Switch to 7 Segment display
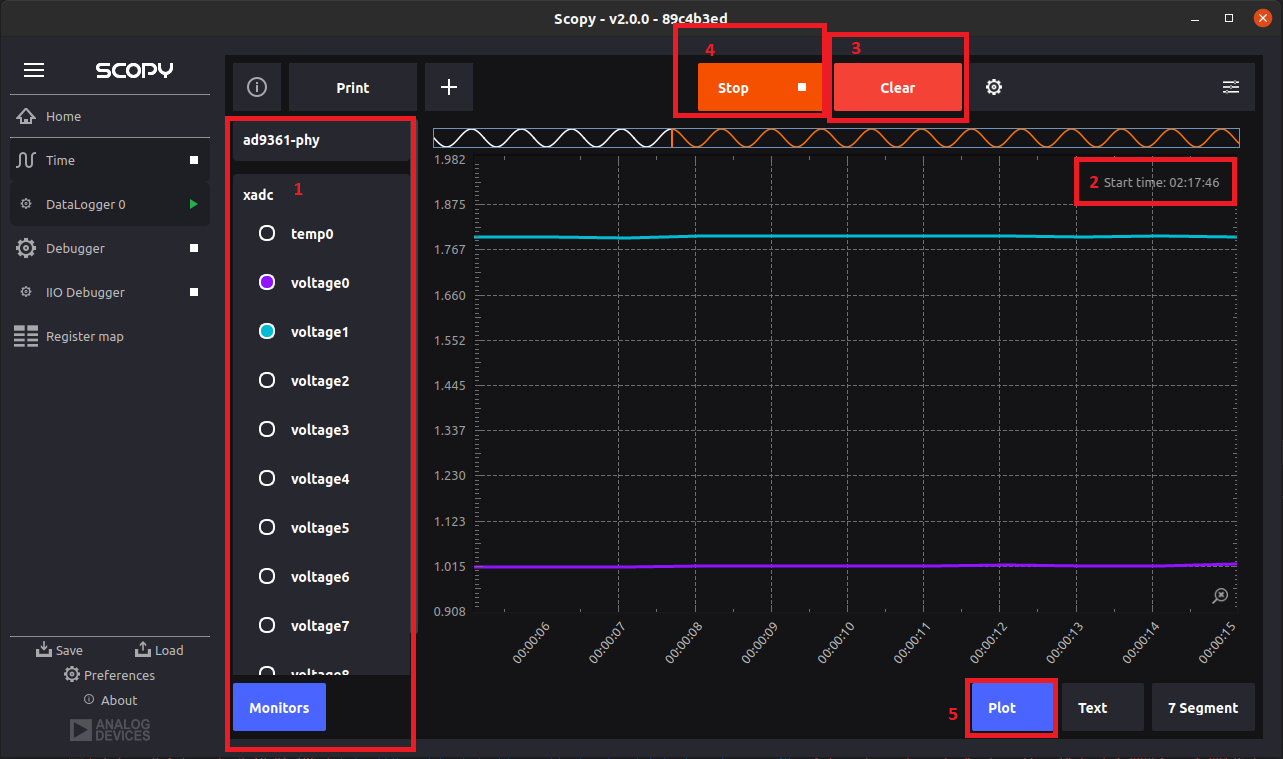Viewport: 1283px width, 759px height. pyautogui.click(x=1203, y=707)
